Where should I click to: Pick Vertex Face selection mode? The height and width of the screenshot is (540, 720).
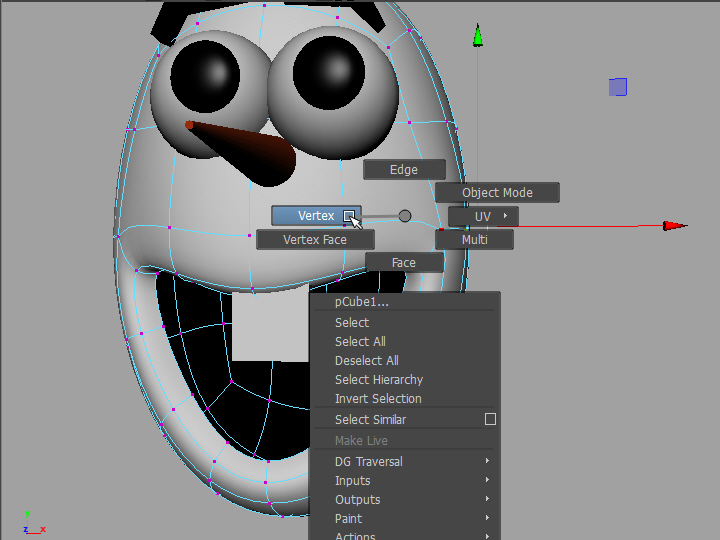tap(315, 240)
